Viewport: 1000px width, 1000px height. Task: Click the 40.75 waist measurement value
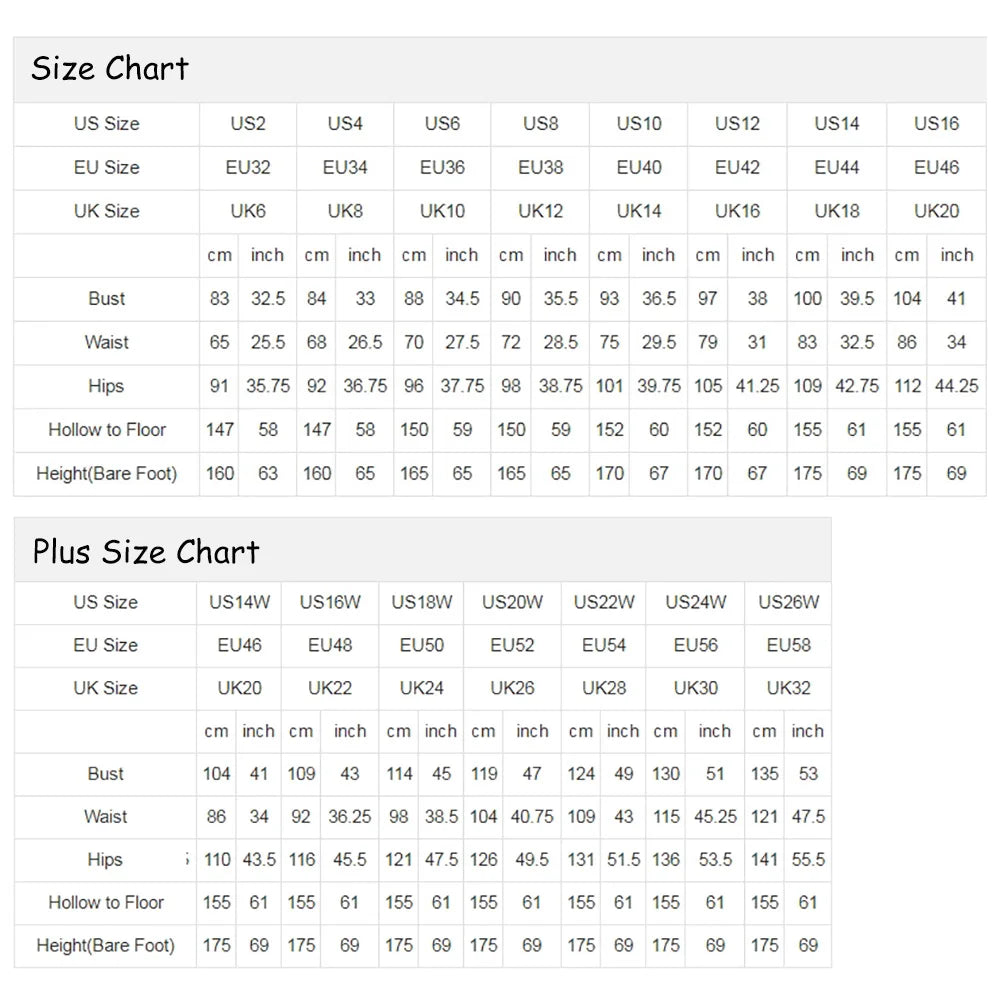click(532, 816)
